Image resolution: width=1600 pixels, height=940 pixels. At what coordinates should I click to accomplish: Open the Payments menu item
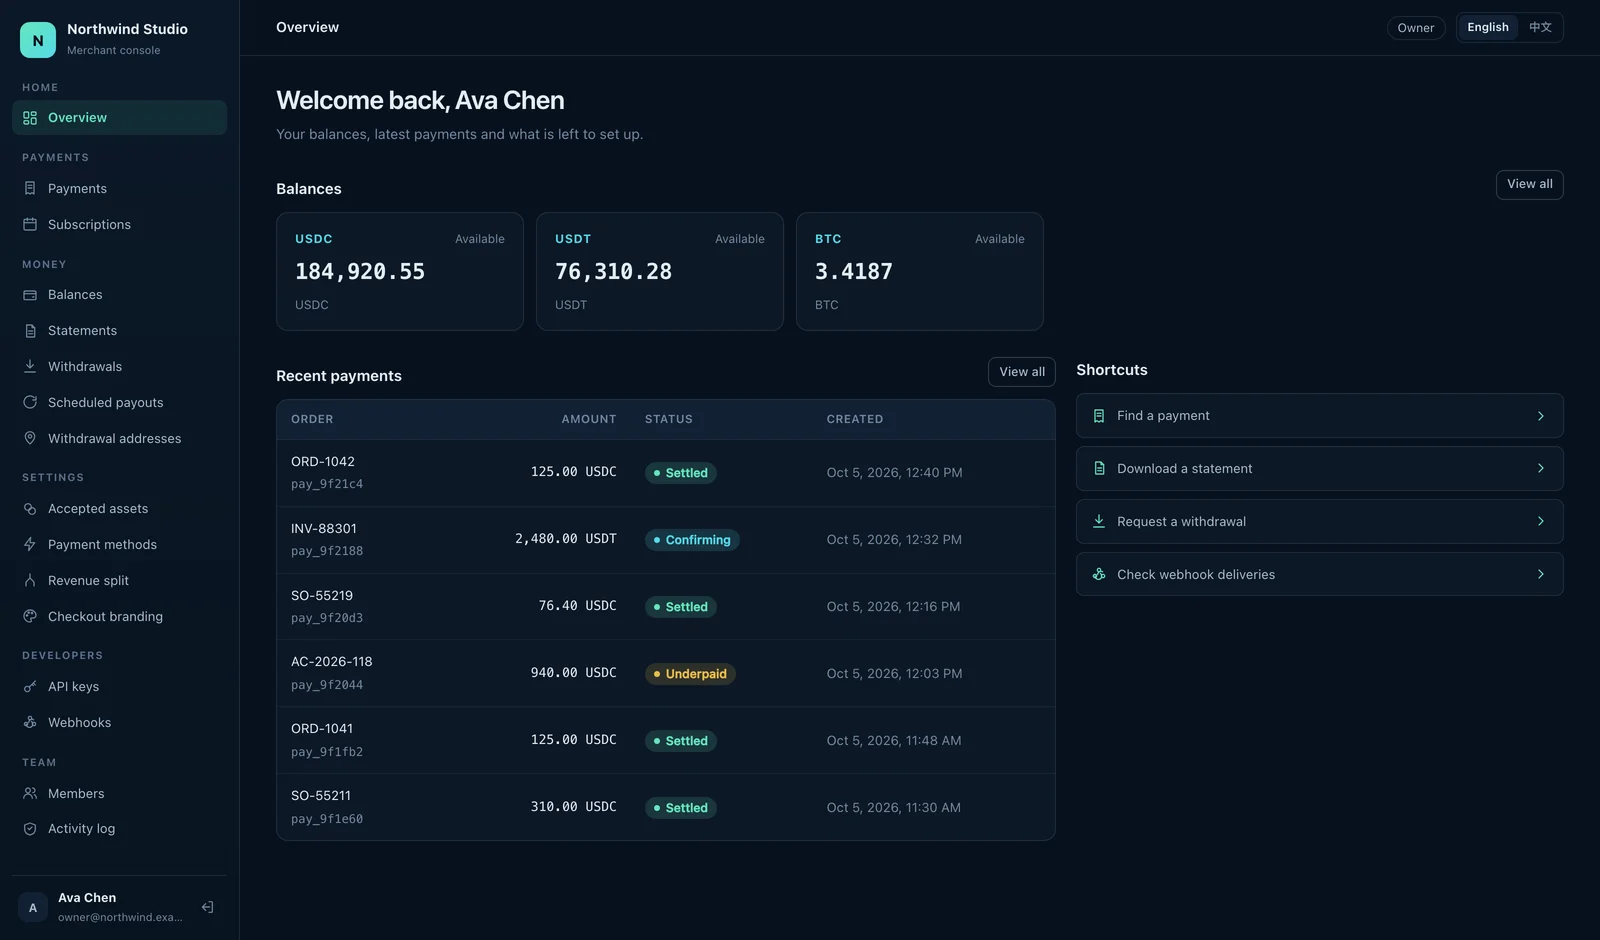tap(119, 189)
